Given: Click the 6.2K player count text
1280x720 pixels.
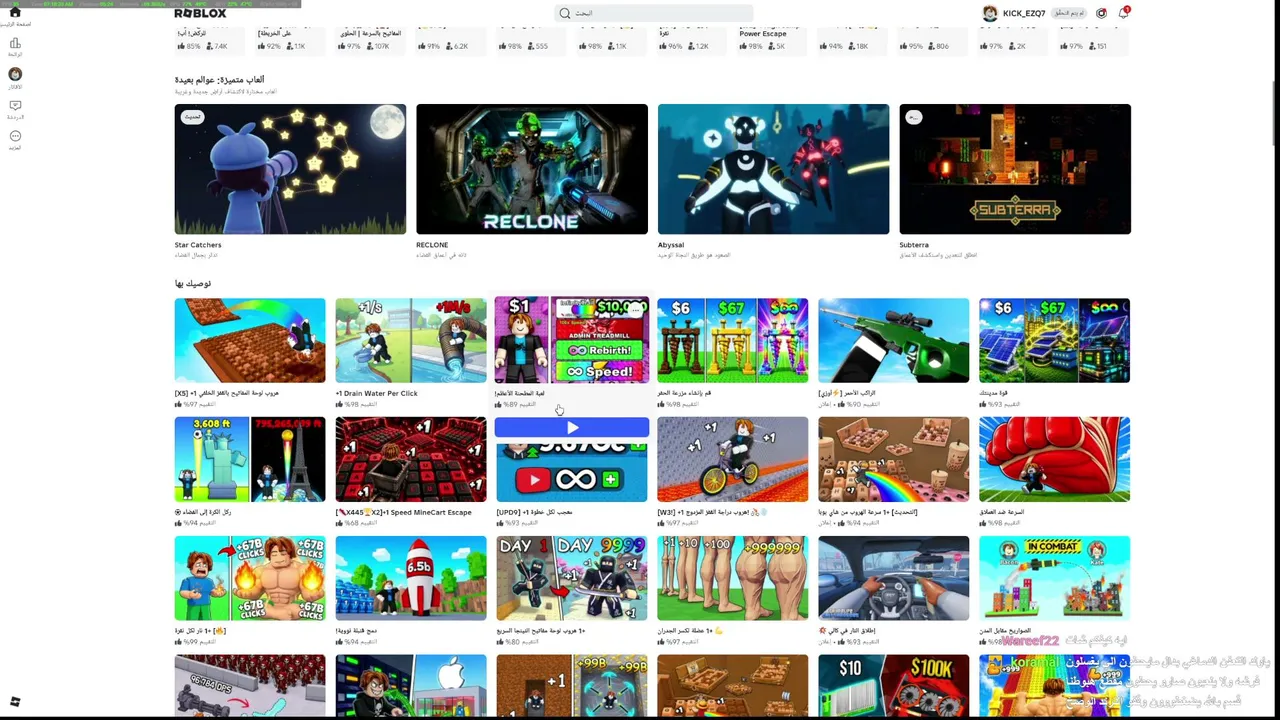Looking at the screenshot, I should tap(461, 46).
